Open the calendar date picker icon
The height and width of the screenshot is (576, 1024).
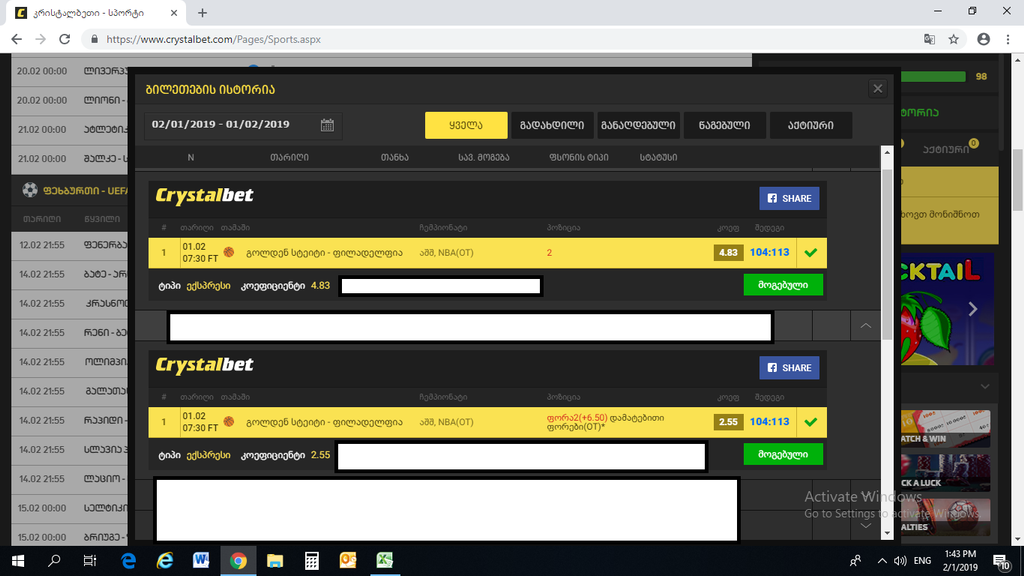click(x=327, y=125)
